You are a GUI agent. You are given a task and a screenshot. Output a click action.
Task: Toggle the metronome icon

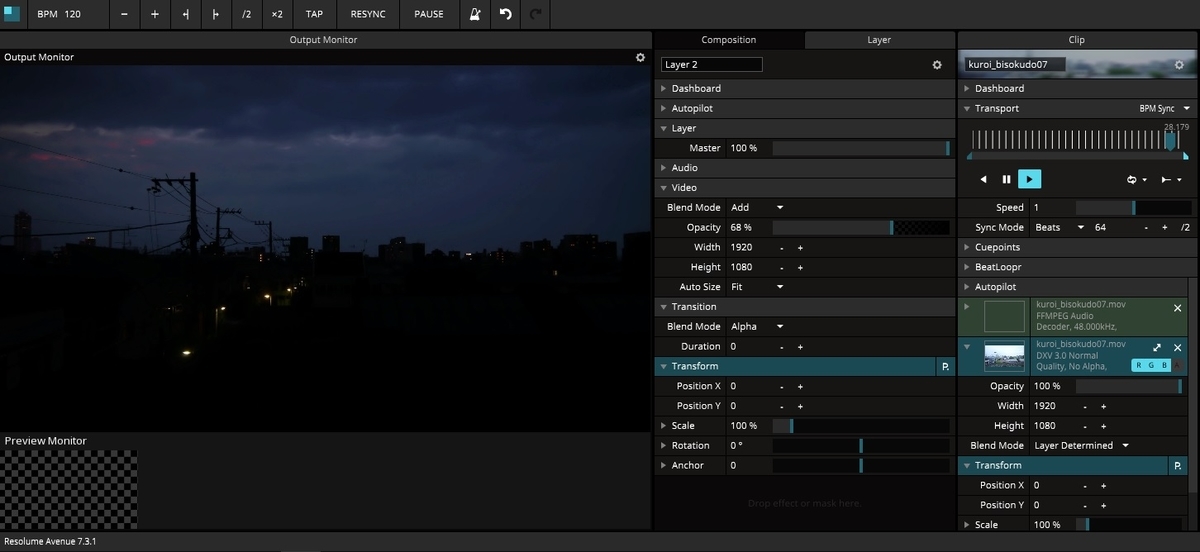point(475,14)
